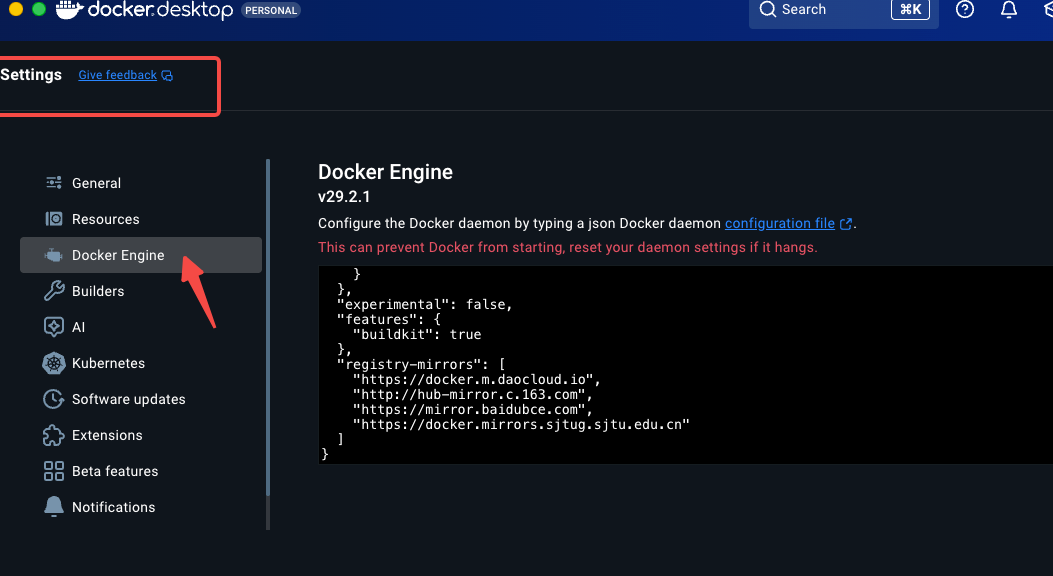1053x576 pixels.
Task: Click the ⌘K shortcut badge
Action: tap(910, 9)
